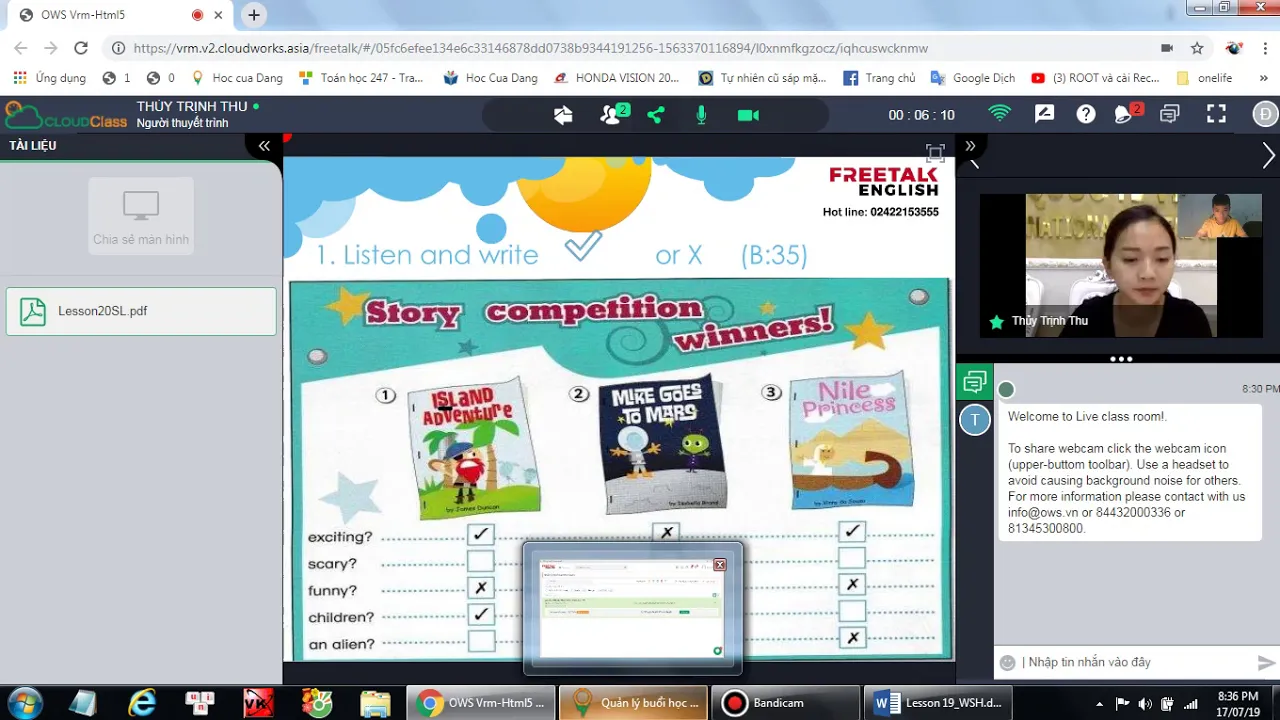Click the volume icon in system tray
1280x720 pixels.
1145,703
